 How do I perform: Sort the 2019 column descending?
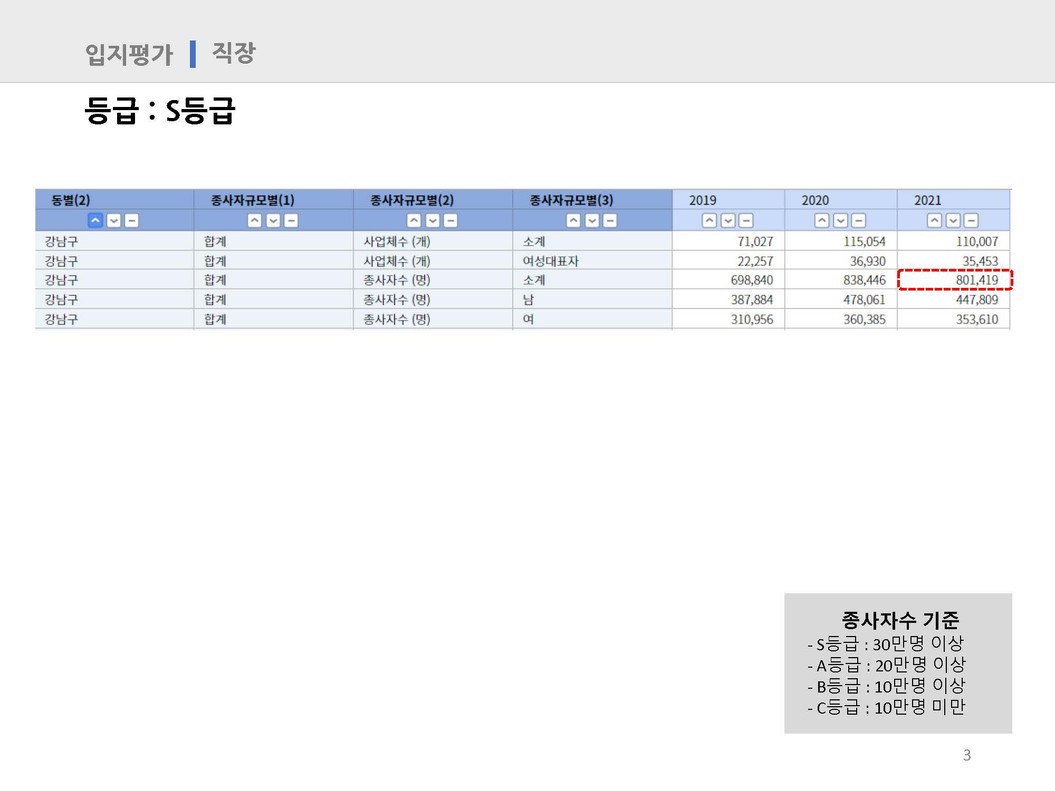[728, 221]
